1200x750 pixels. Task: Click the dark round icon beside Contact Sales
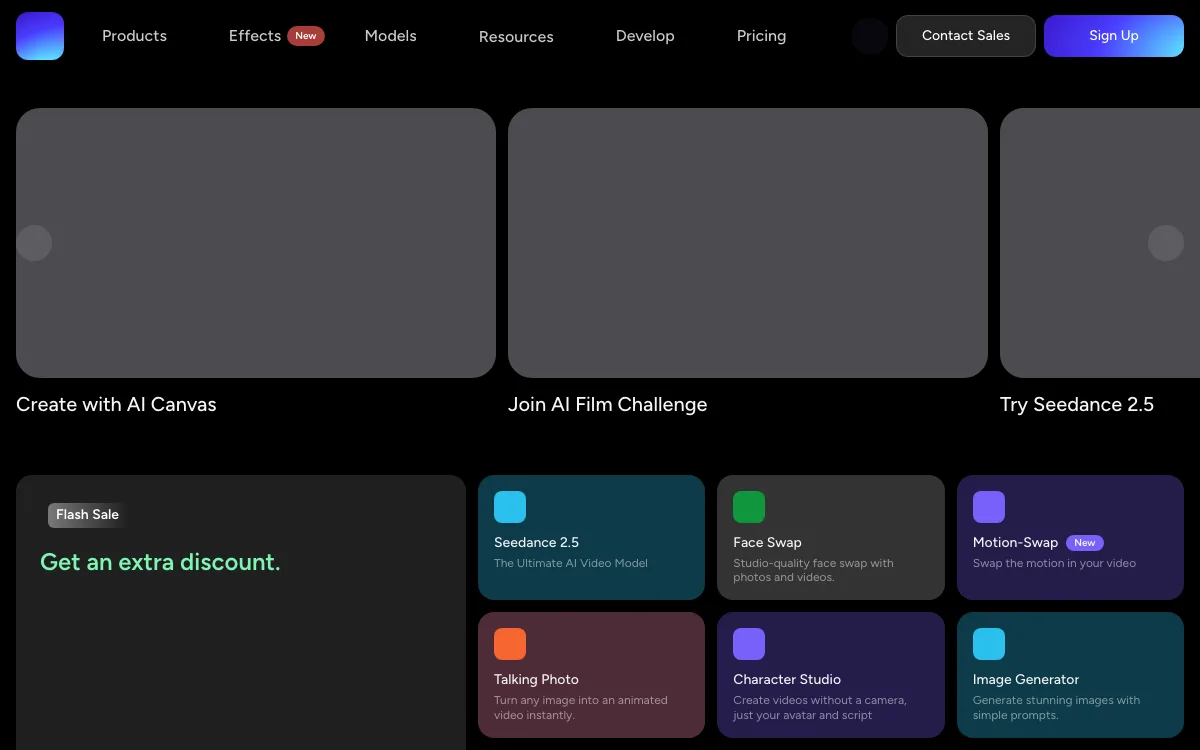870,36
